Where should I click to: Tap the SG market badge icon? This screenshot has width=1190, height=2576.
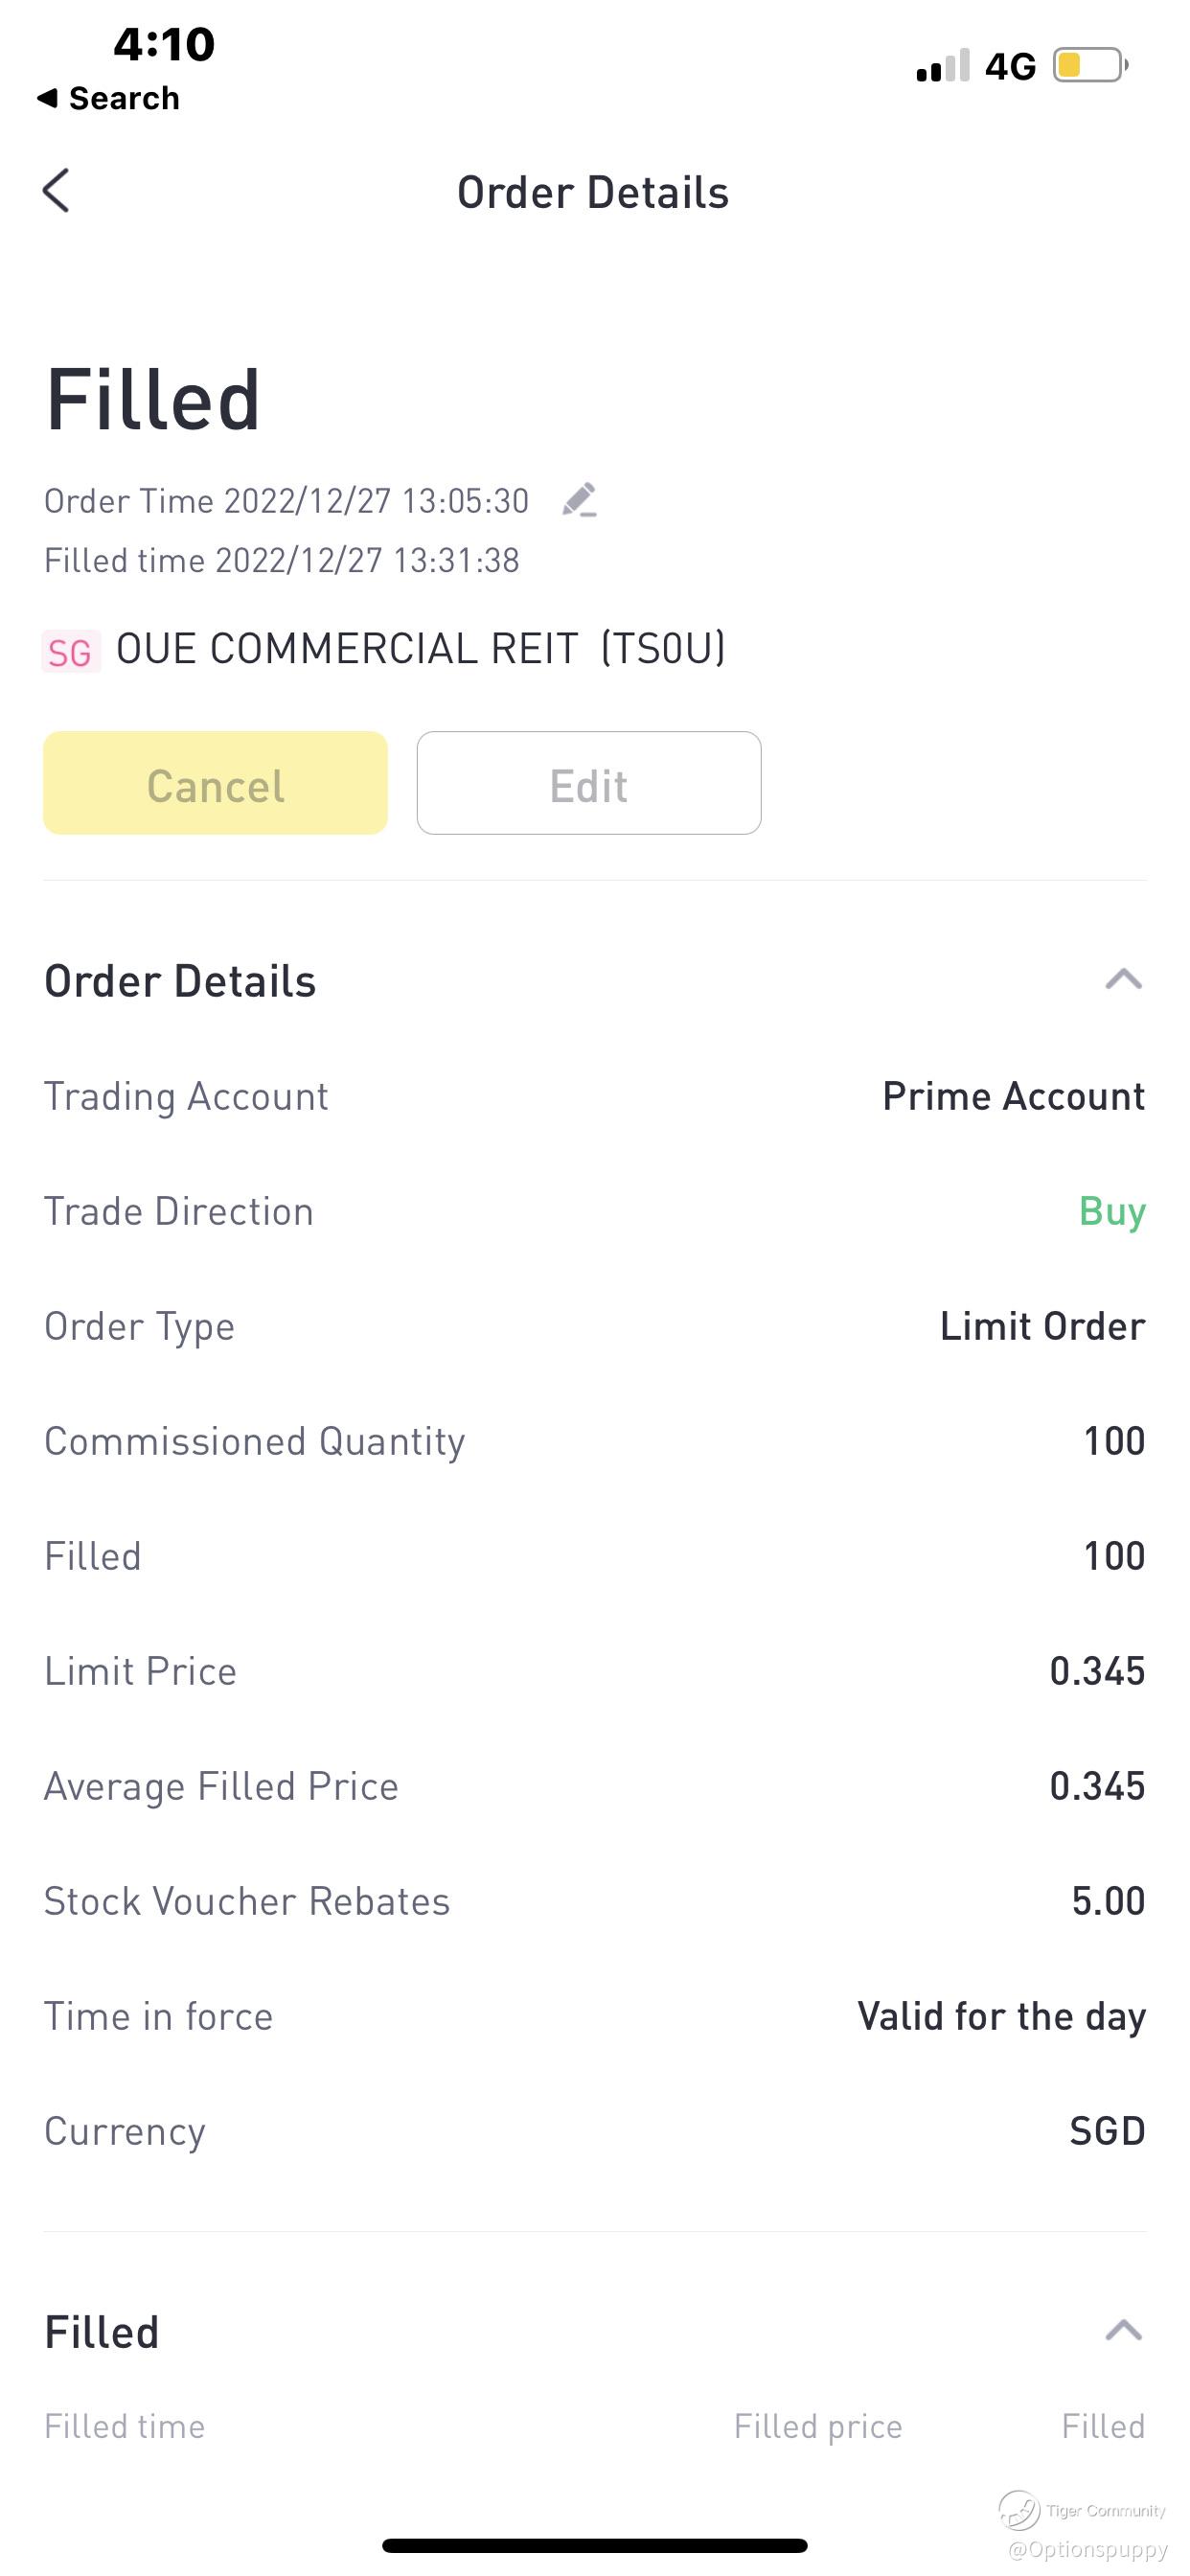[x=70, y=652]
